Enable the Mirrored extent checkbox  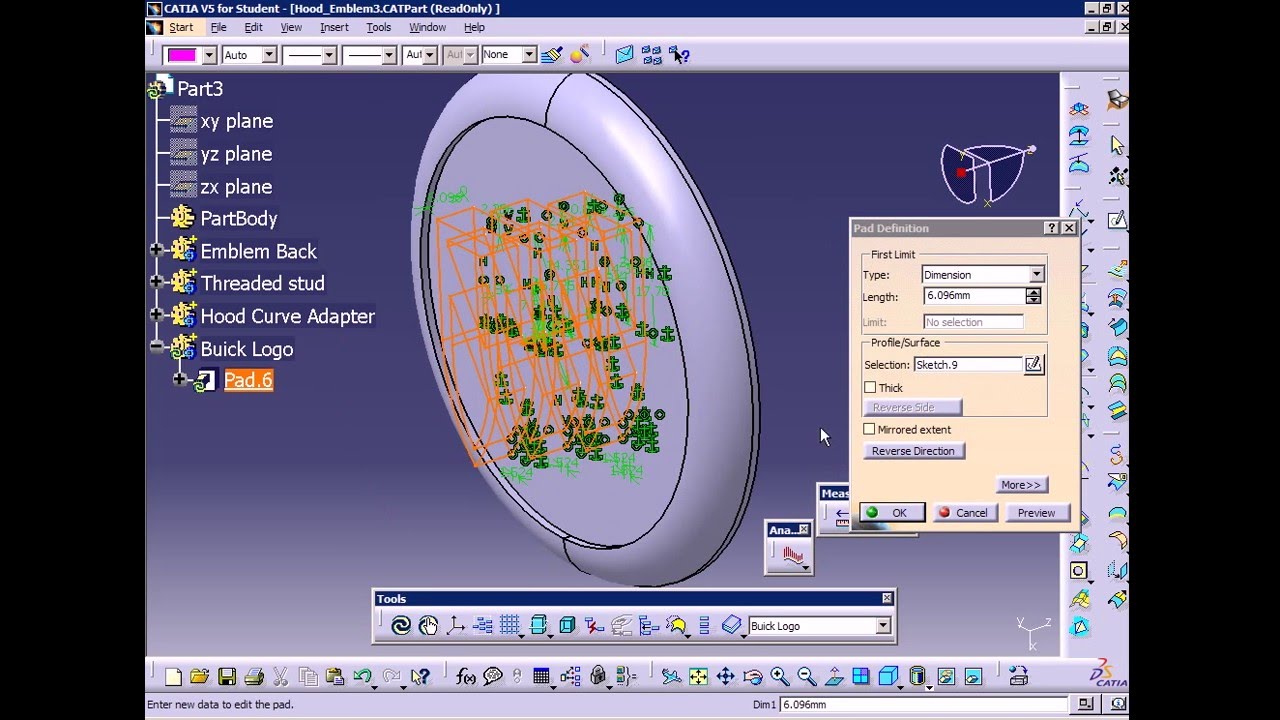pyautogui.click(x=869, y=429)
